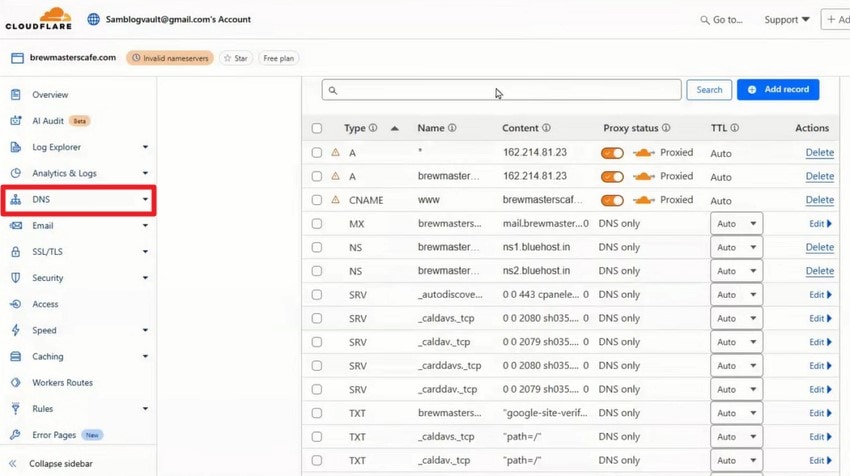Click the globe icon beside account name

point(93,20)
